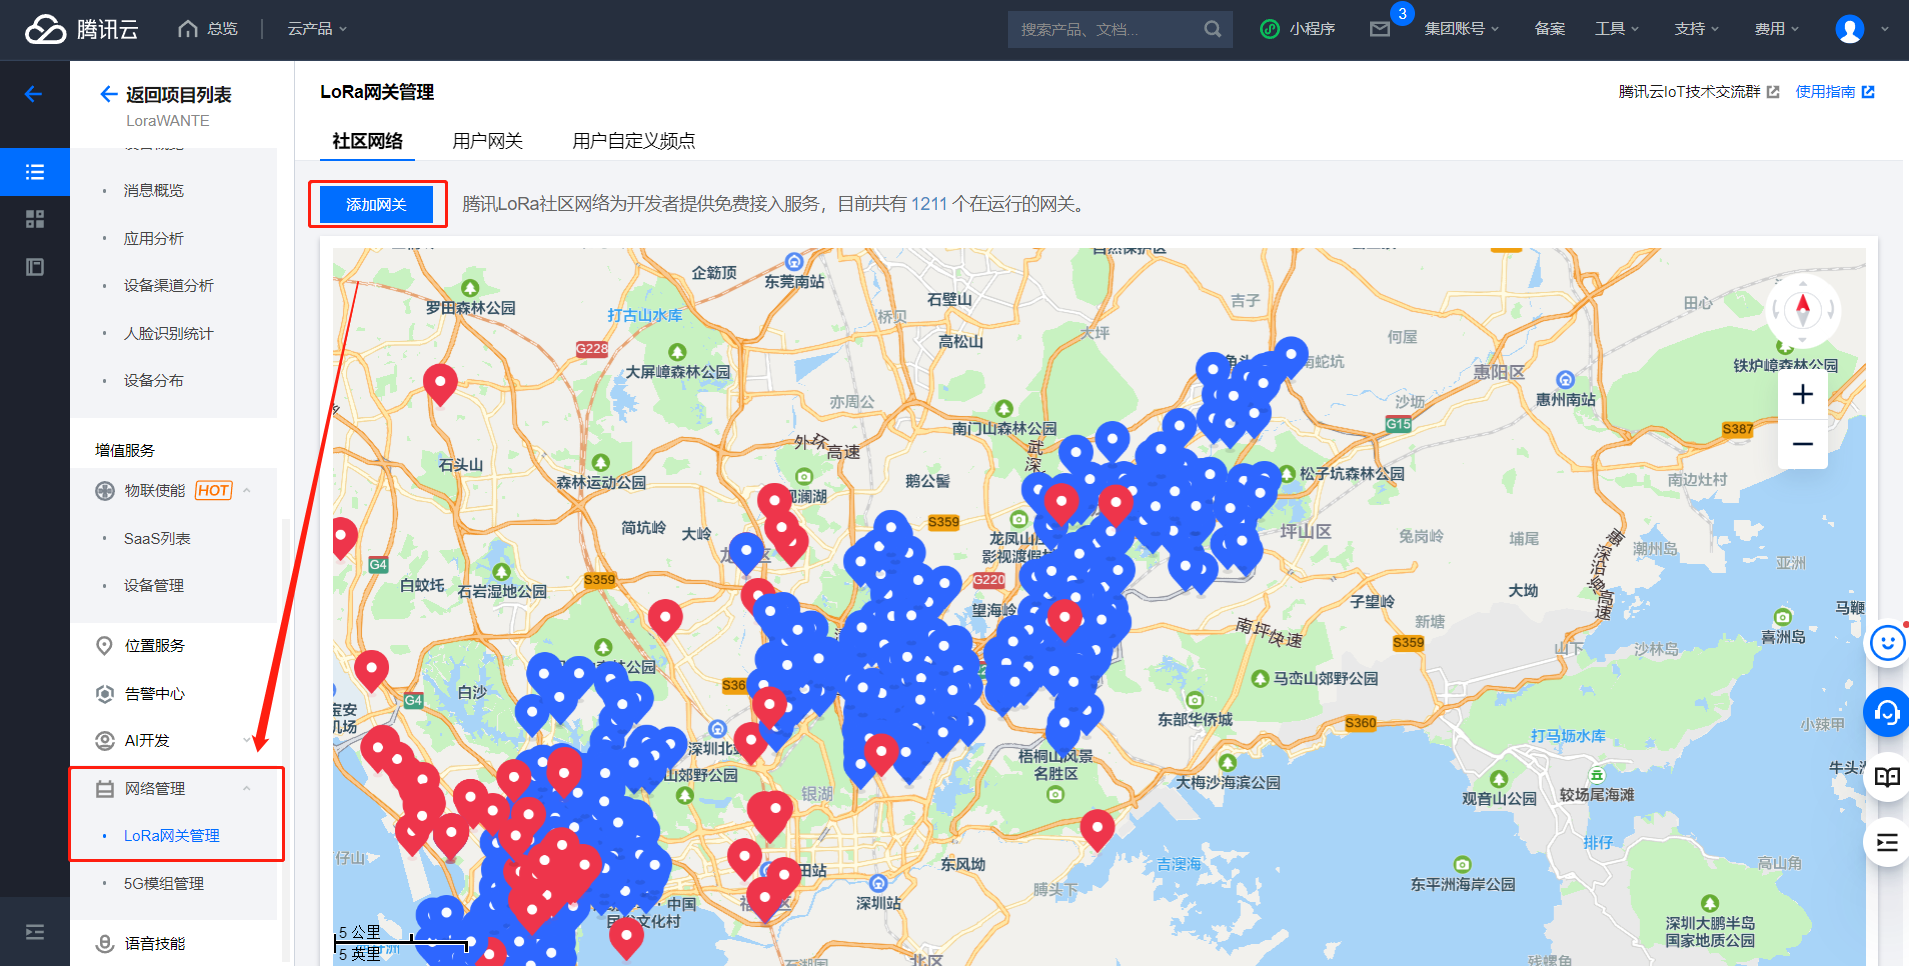Screen dimensions: 1909x966
Task: Click the 语音技能 menu label
Action: tap(155, 943)
